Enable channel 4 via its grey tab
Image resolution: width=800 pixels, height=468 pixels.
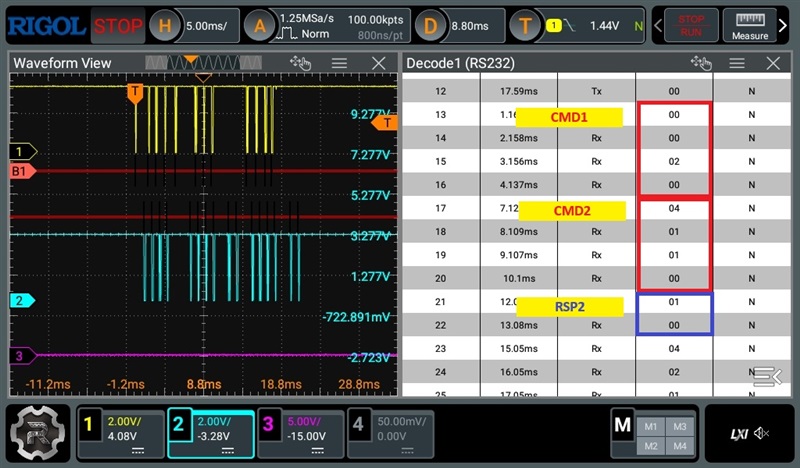click(358, 424)
